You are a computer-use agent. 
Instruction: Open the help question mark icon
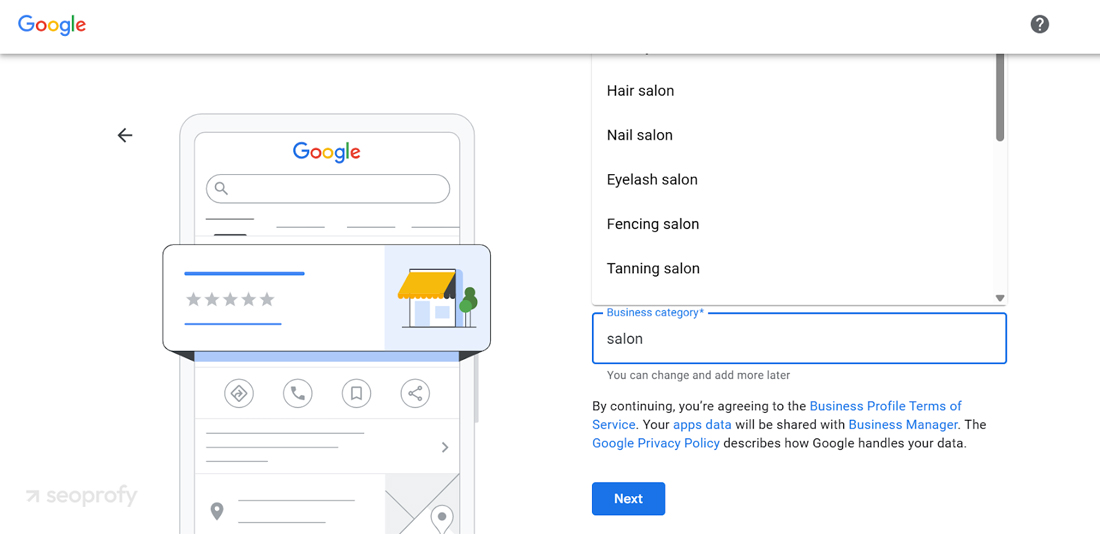1040,24
